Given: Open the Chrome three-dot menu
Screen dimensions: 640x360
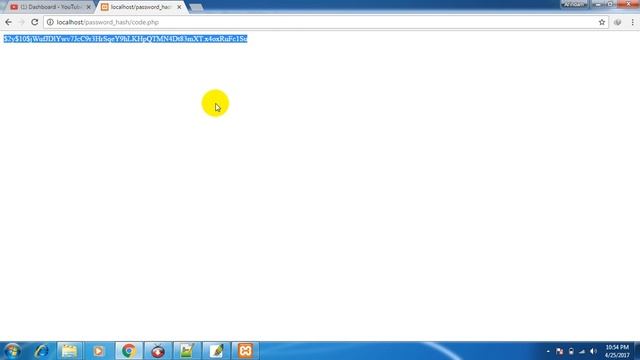Looking at the screenshot, I should pos(632,22).
